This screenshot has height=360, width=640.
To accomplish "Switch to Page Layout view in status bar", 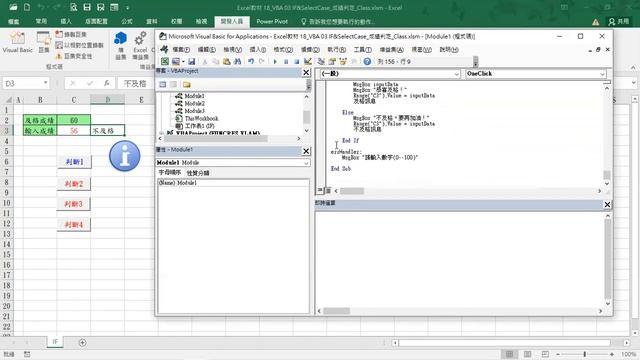I will (x=527, y=354).
